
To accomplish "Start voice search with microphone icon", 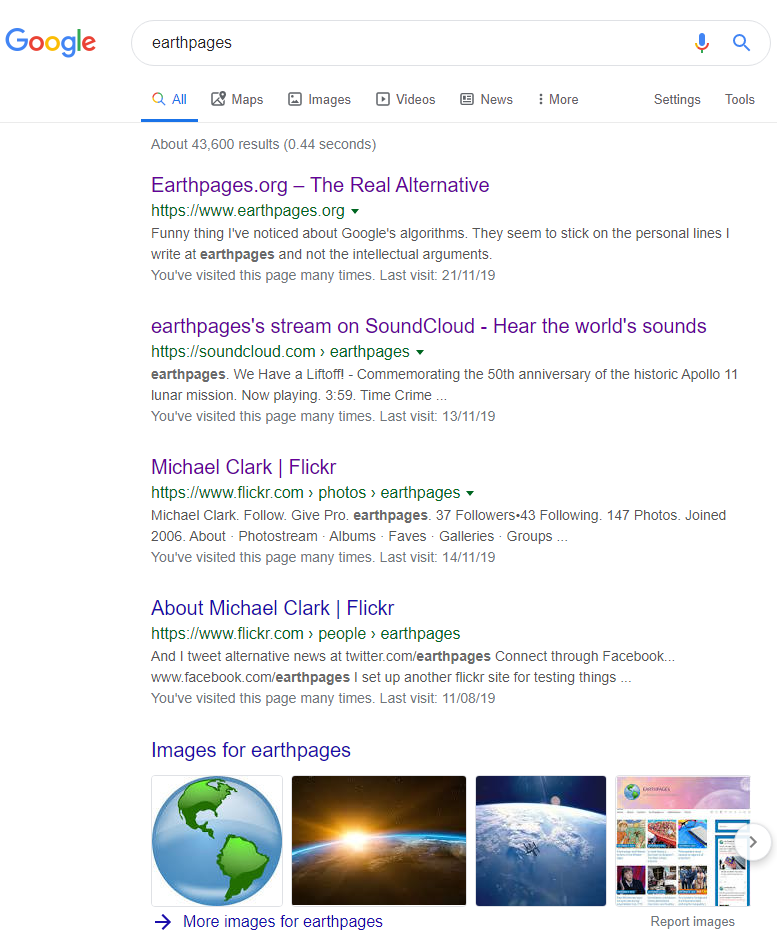I will [x=702, y=42].
